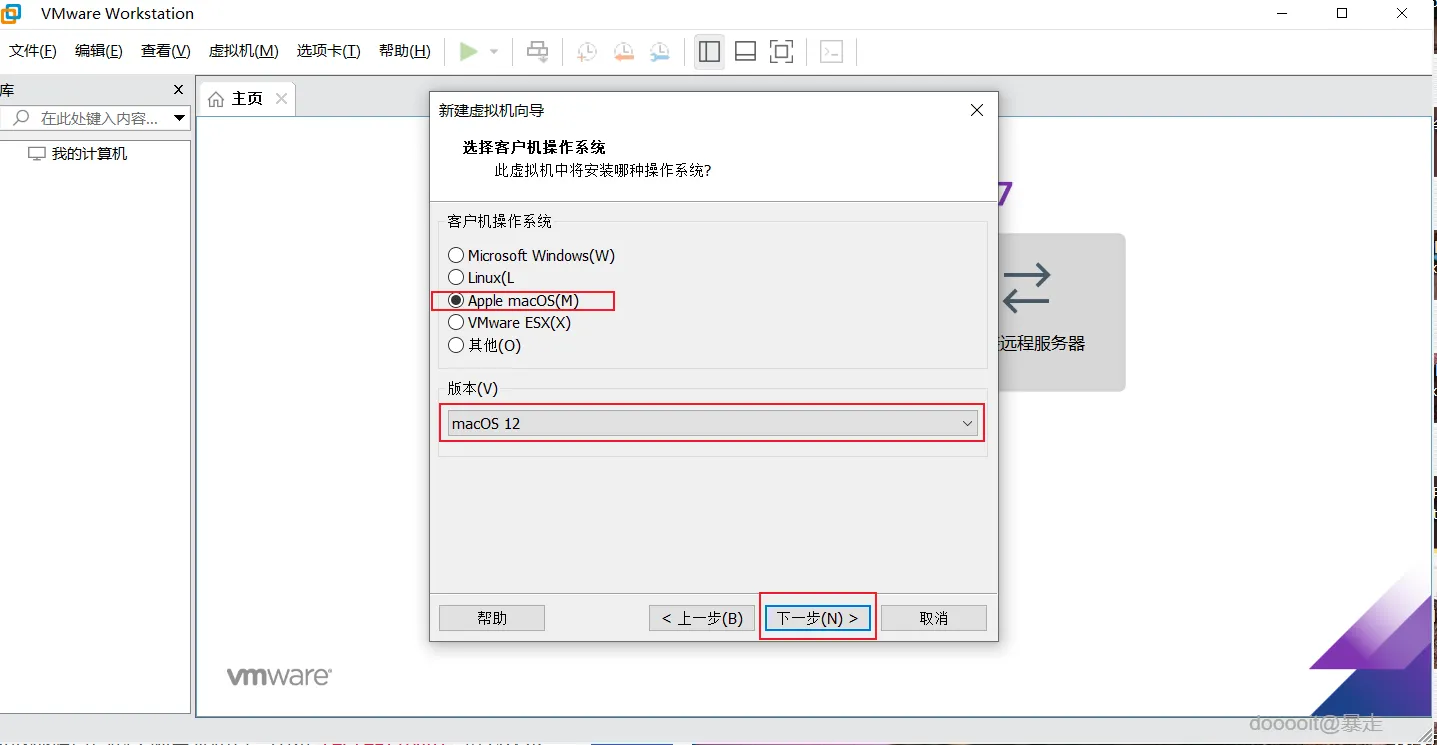Open the 虚拟机(M) menu
Image resolution: width=1437 pixels, height=745 pixels.
pos(242,51)
